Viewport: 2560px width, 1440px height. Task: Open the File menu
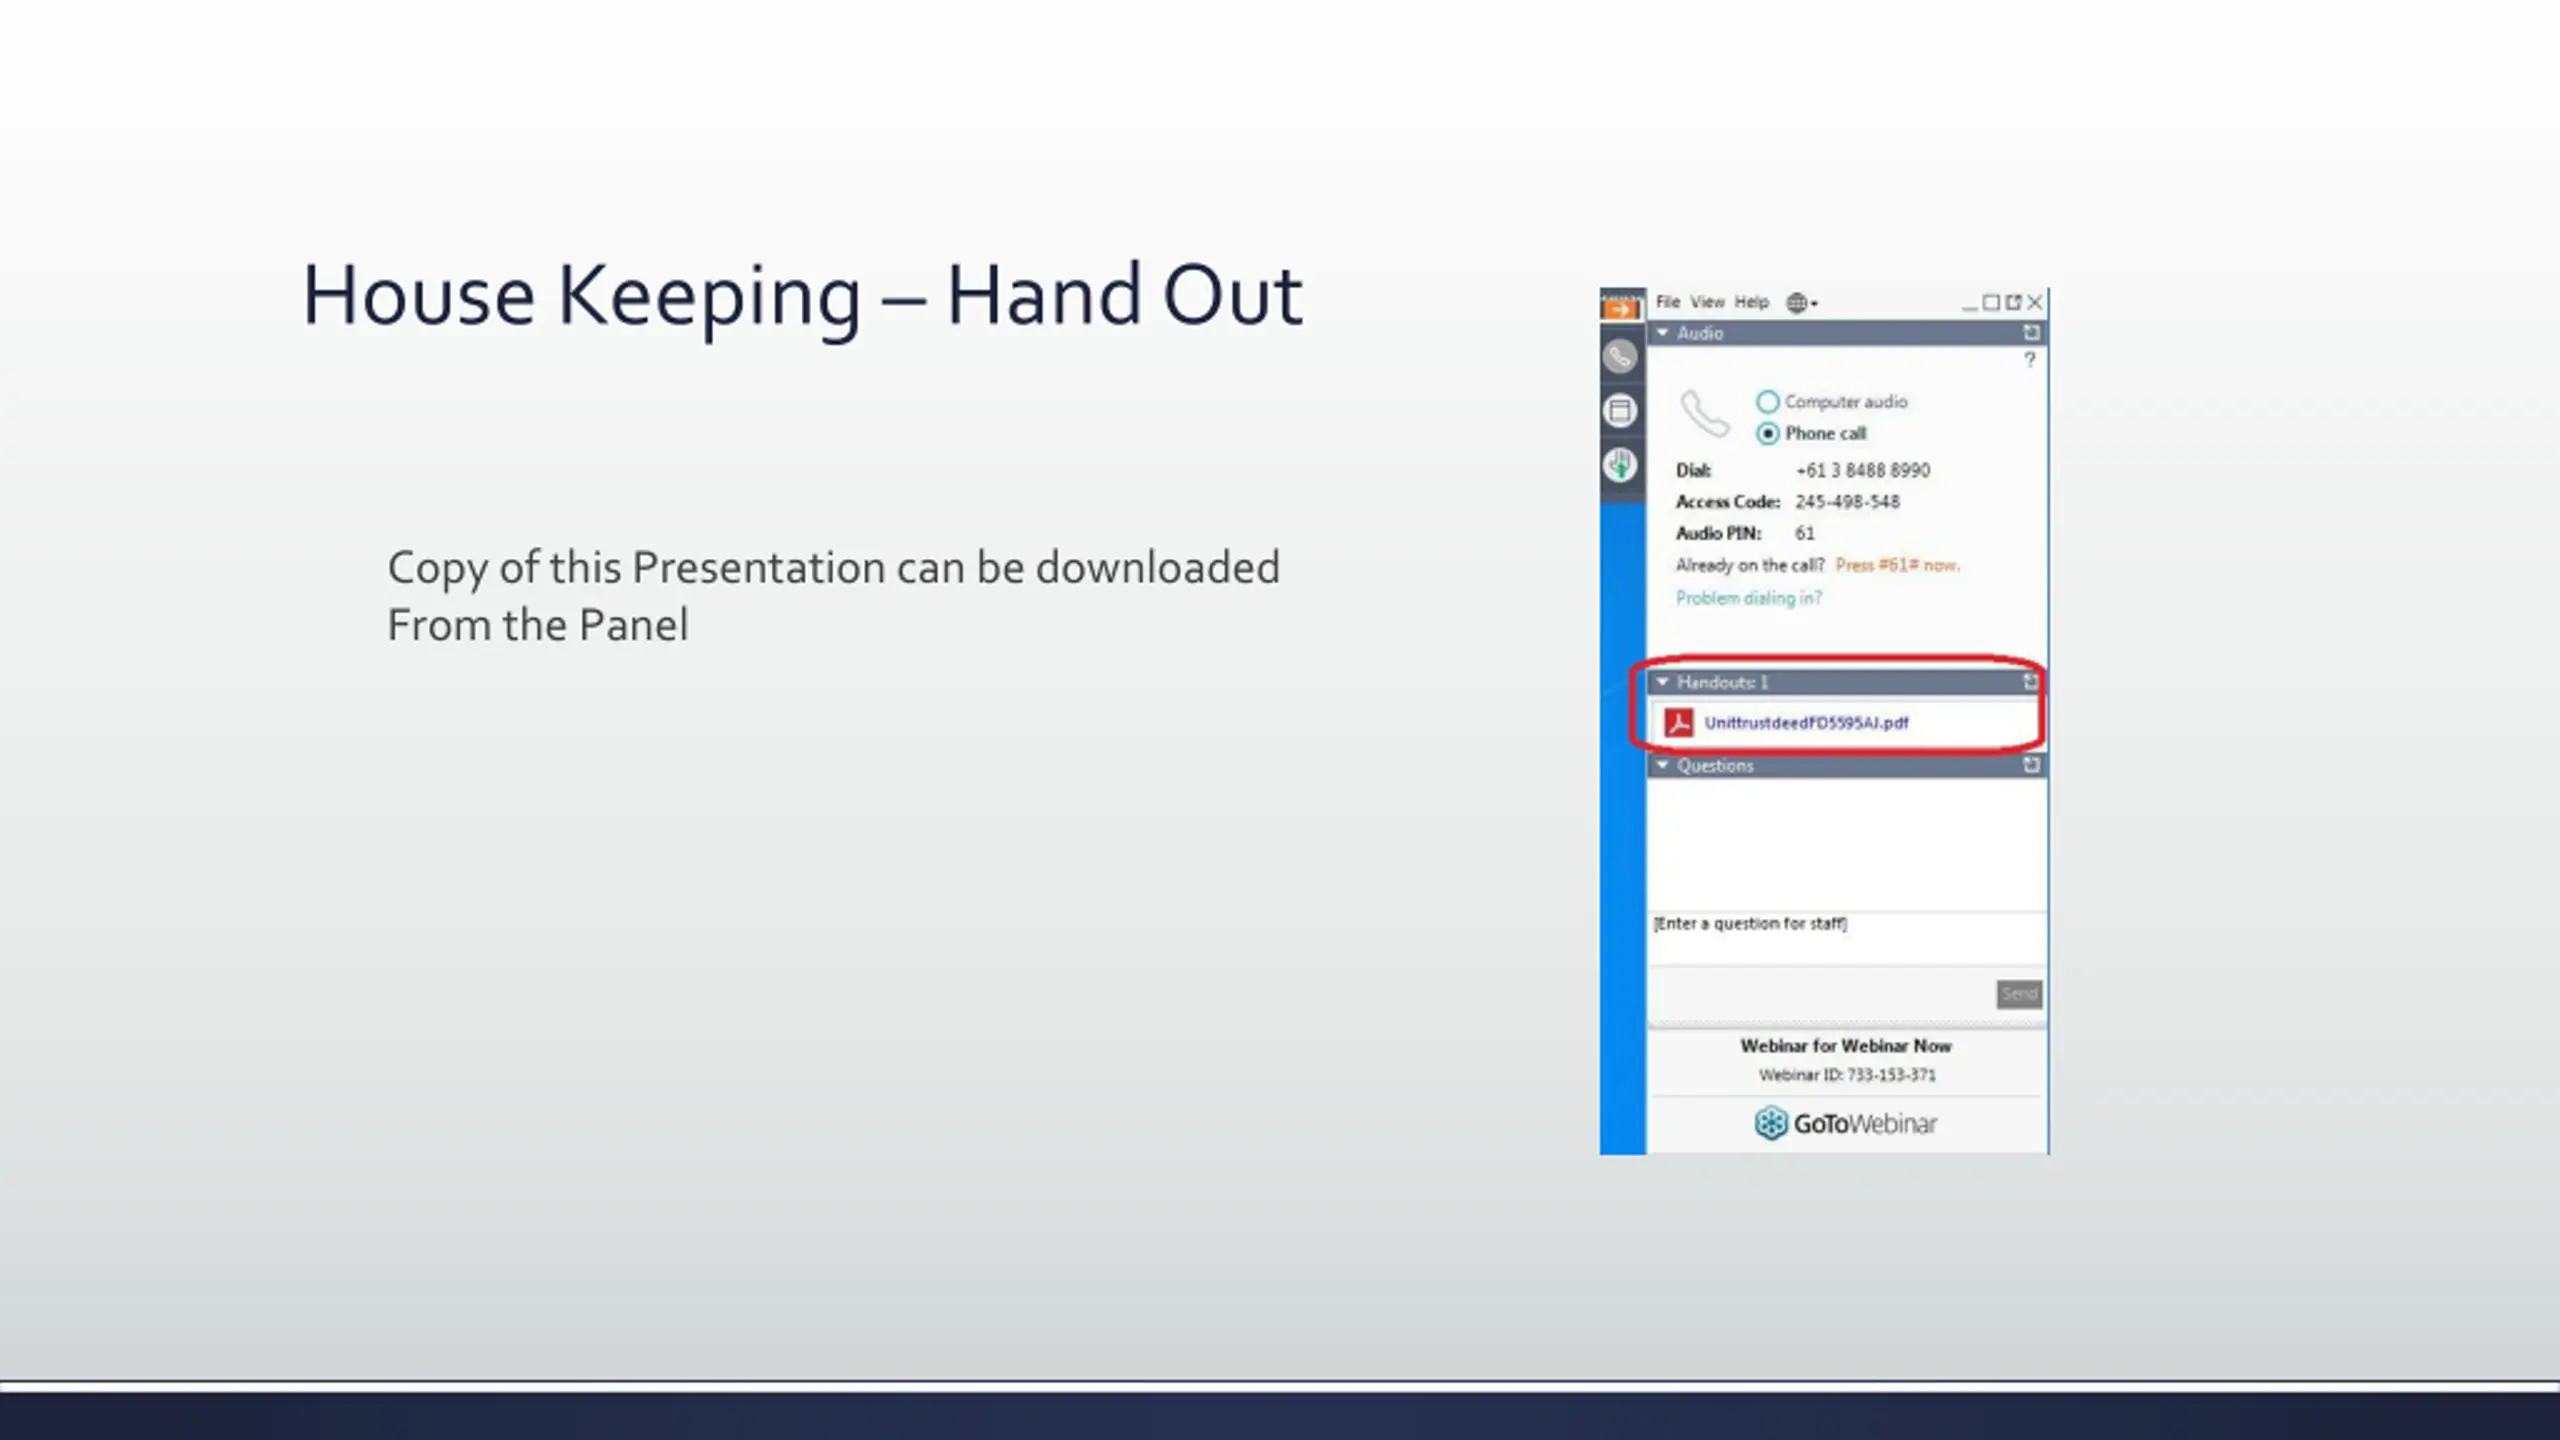1667,302
